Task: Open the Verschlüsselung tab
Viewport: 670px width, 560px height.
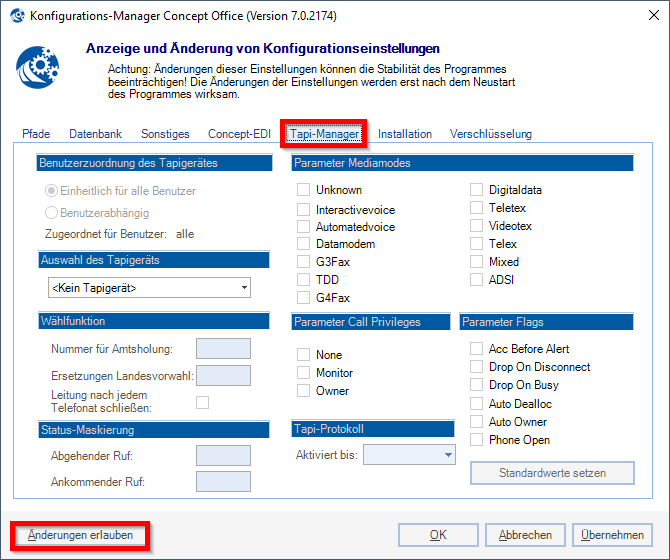Action: pos(490,134)
